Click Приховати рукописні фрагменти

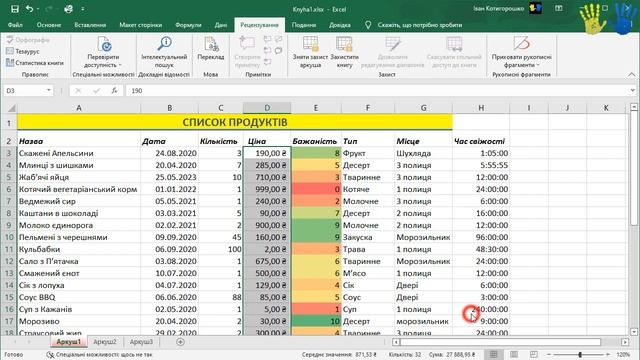[x=521, y=52]
